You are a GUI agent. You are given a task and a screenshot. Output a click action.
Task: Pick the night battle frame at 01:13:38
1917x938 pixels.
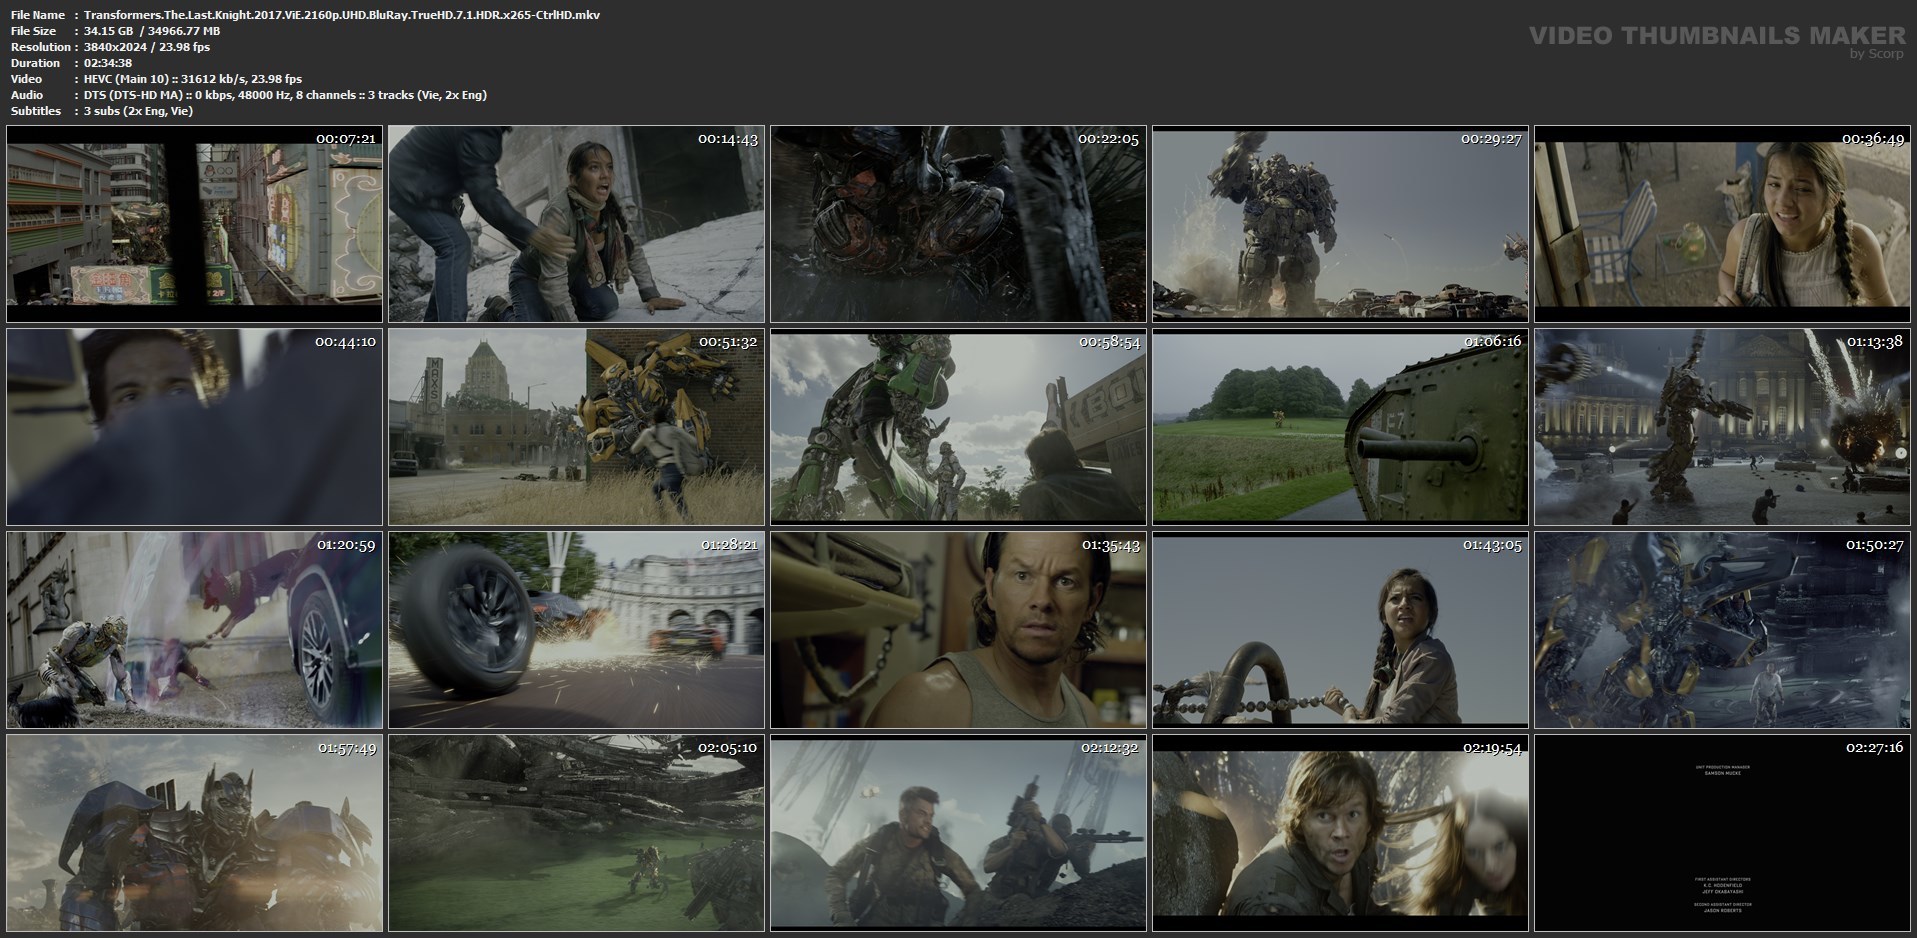[x=1722, y=427]
